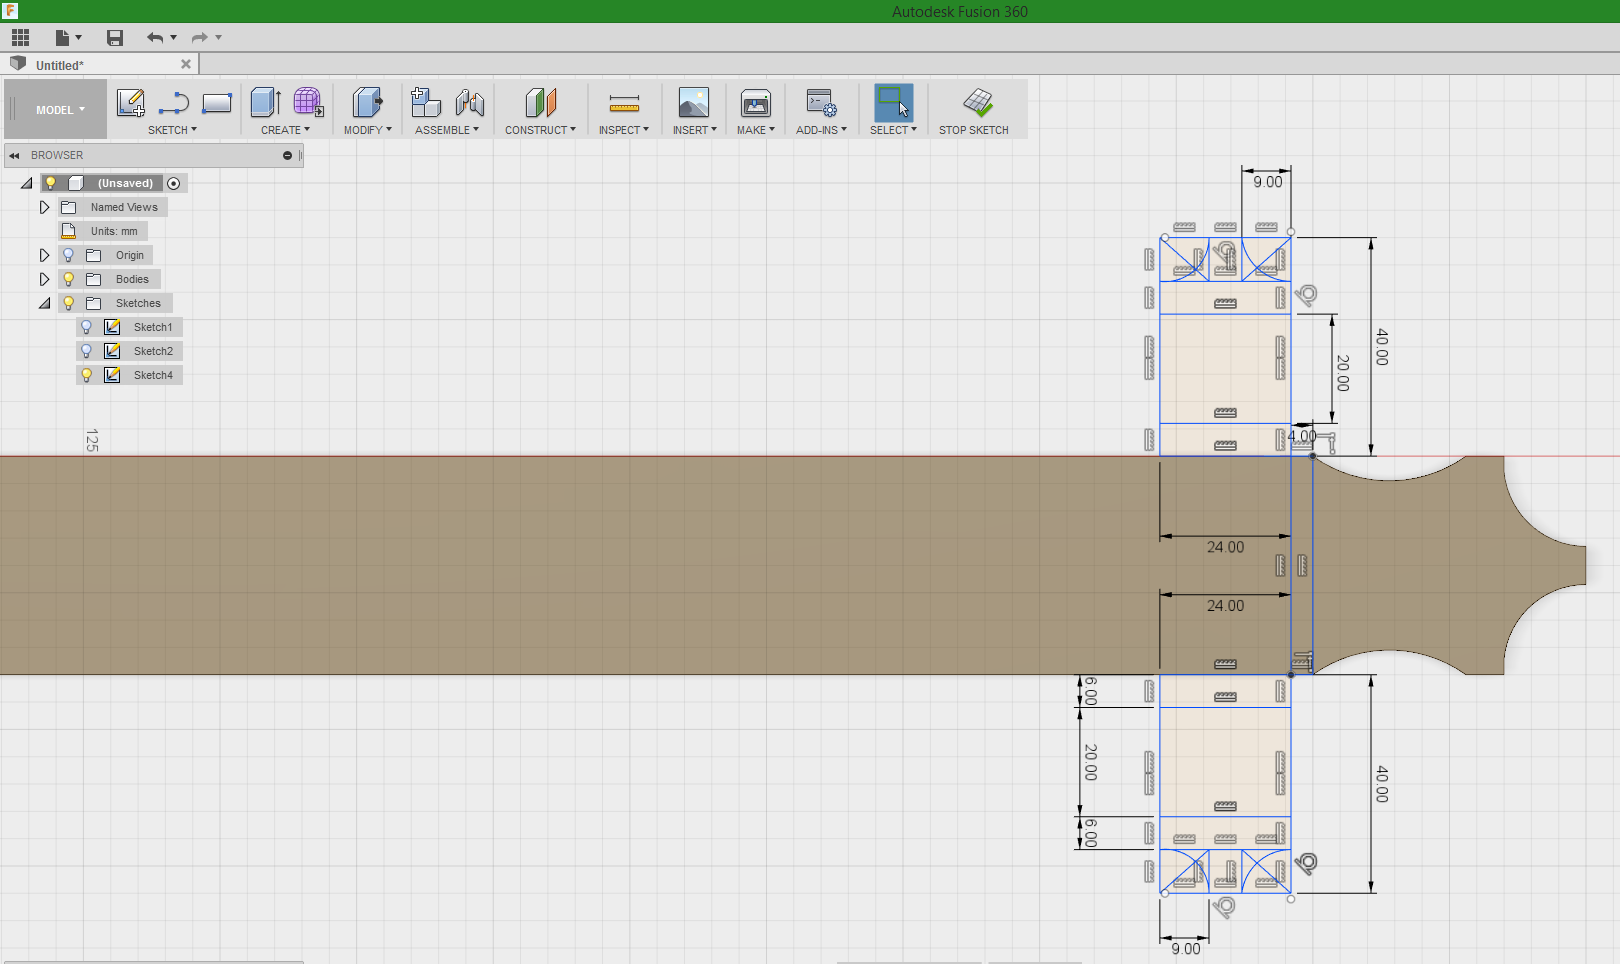1620x964 pixels.
Task: Open the Undo history dropdown arrow
Action: pyautogui.click(x=174, y=38)
